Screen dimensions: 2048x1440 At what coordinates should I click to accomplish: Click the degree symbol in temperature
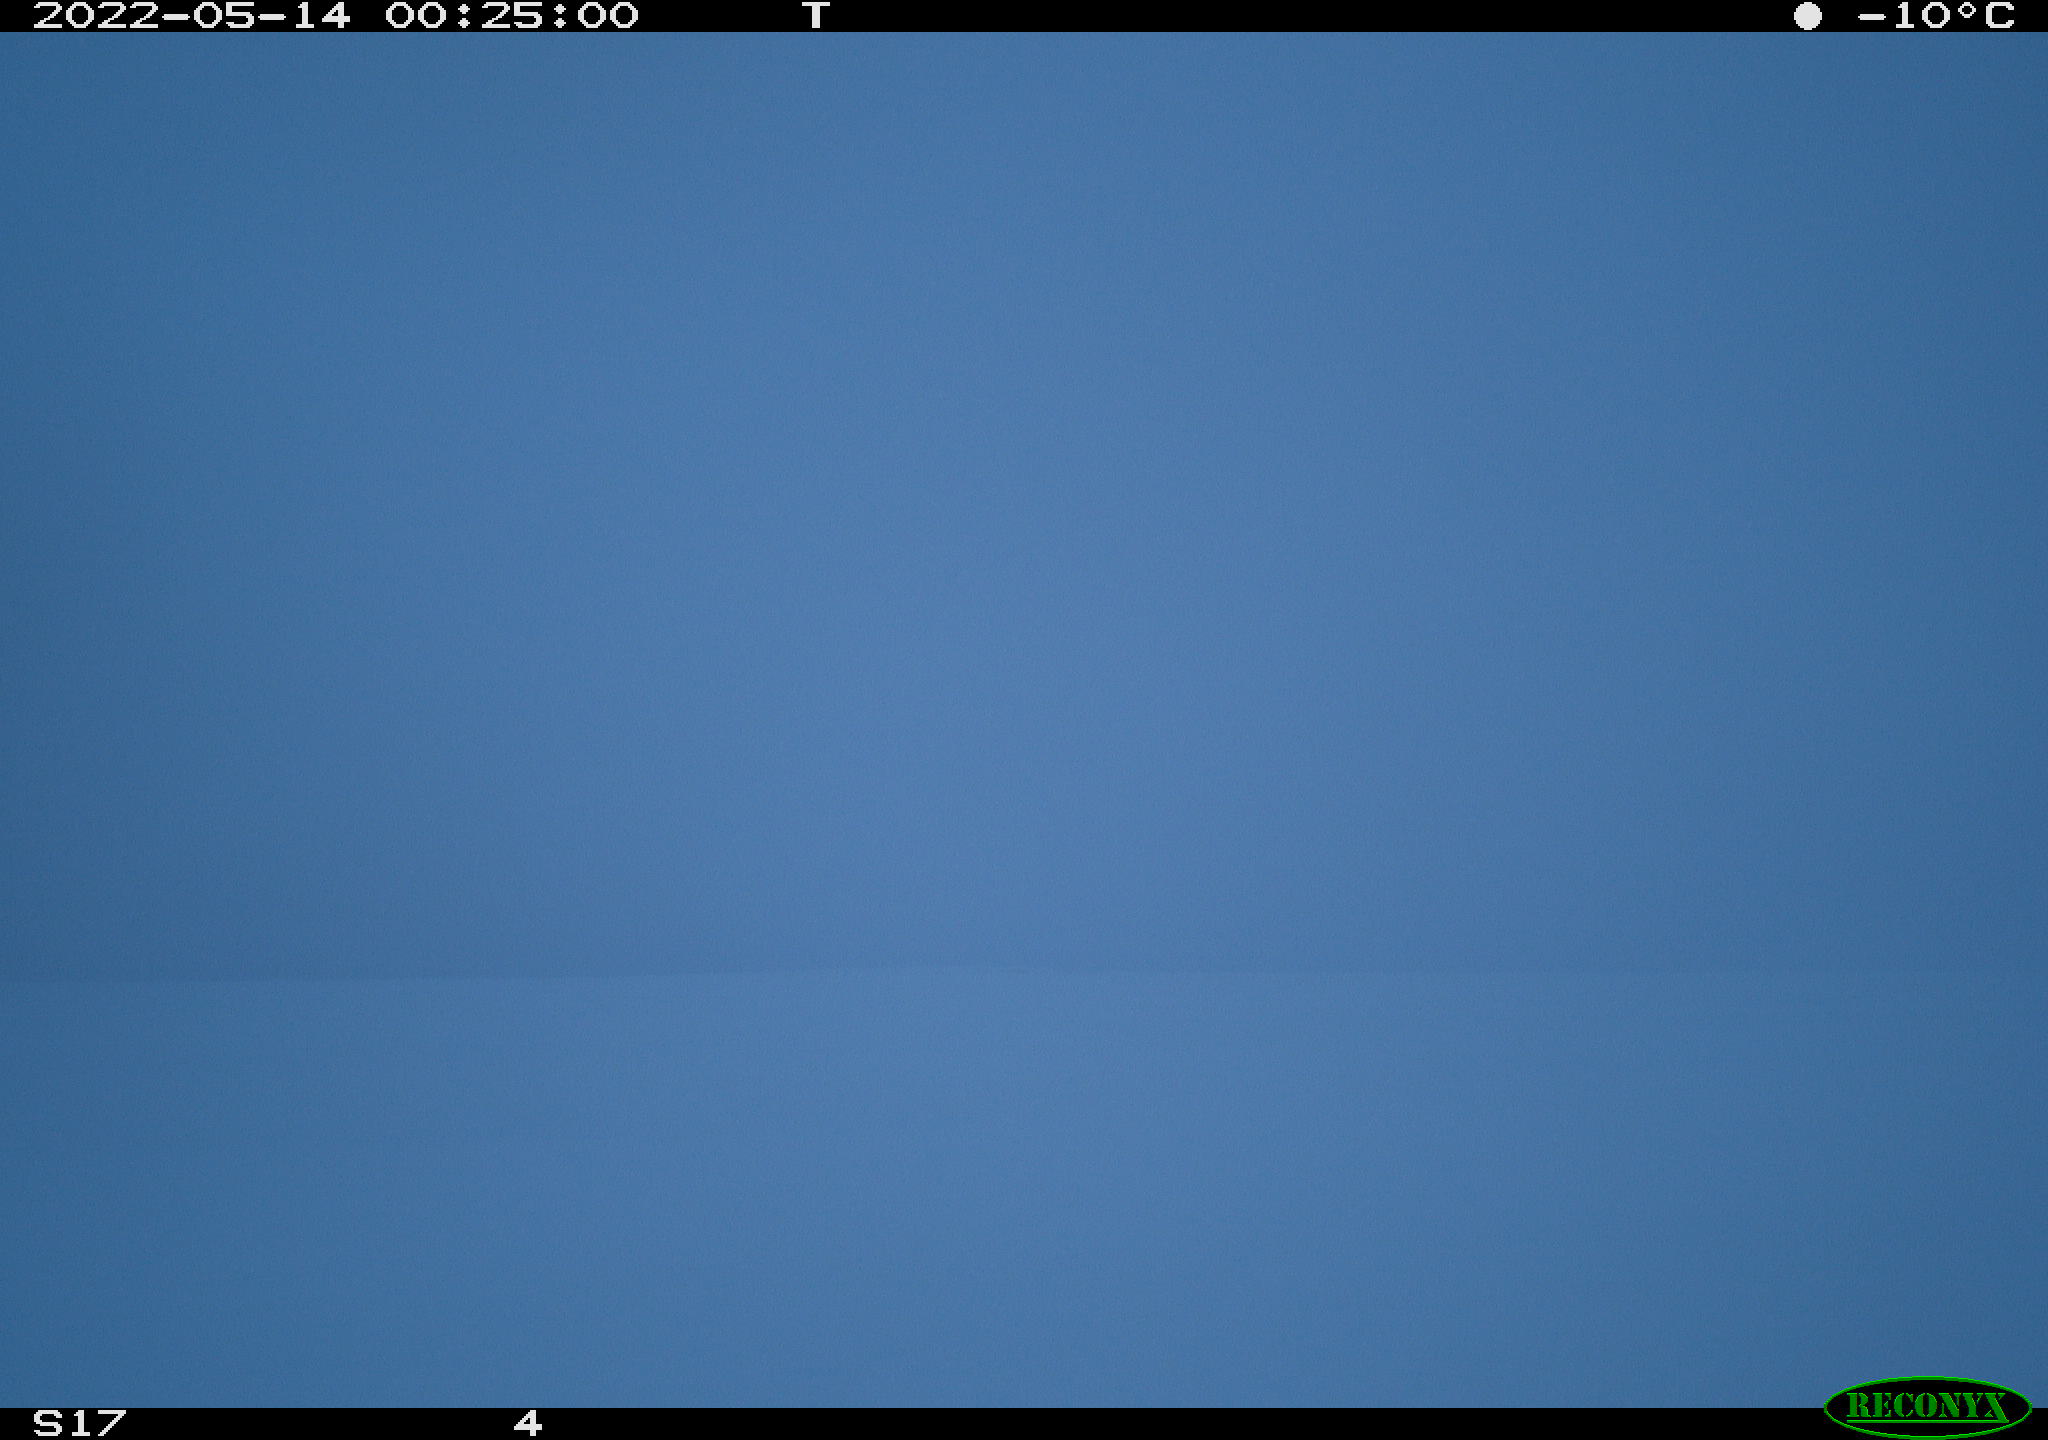pos(1968,10)
